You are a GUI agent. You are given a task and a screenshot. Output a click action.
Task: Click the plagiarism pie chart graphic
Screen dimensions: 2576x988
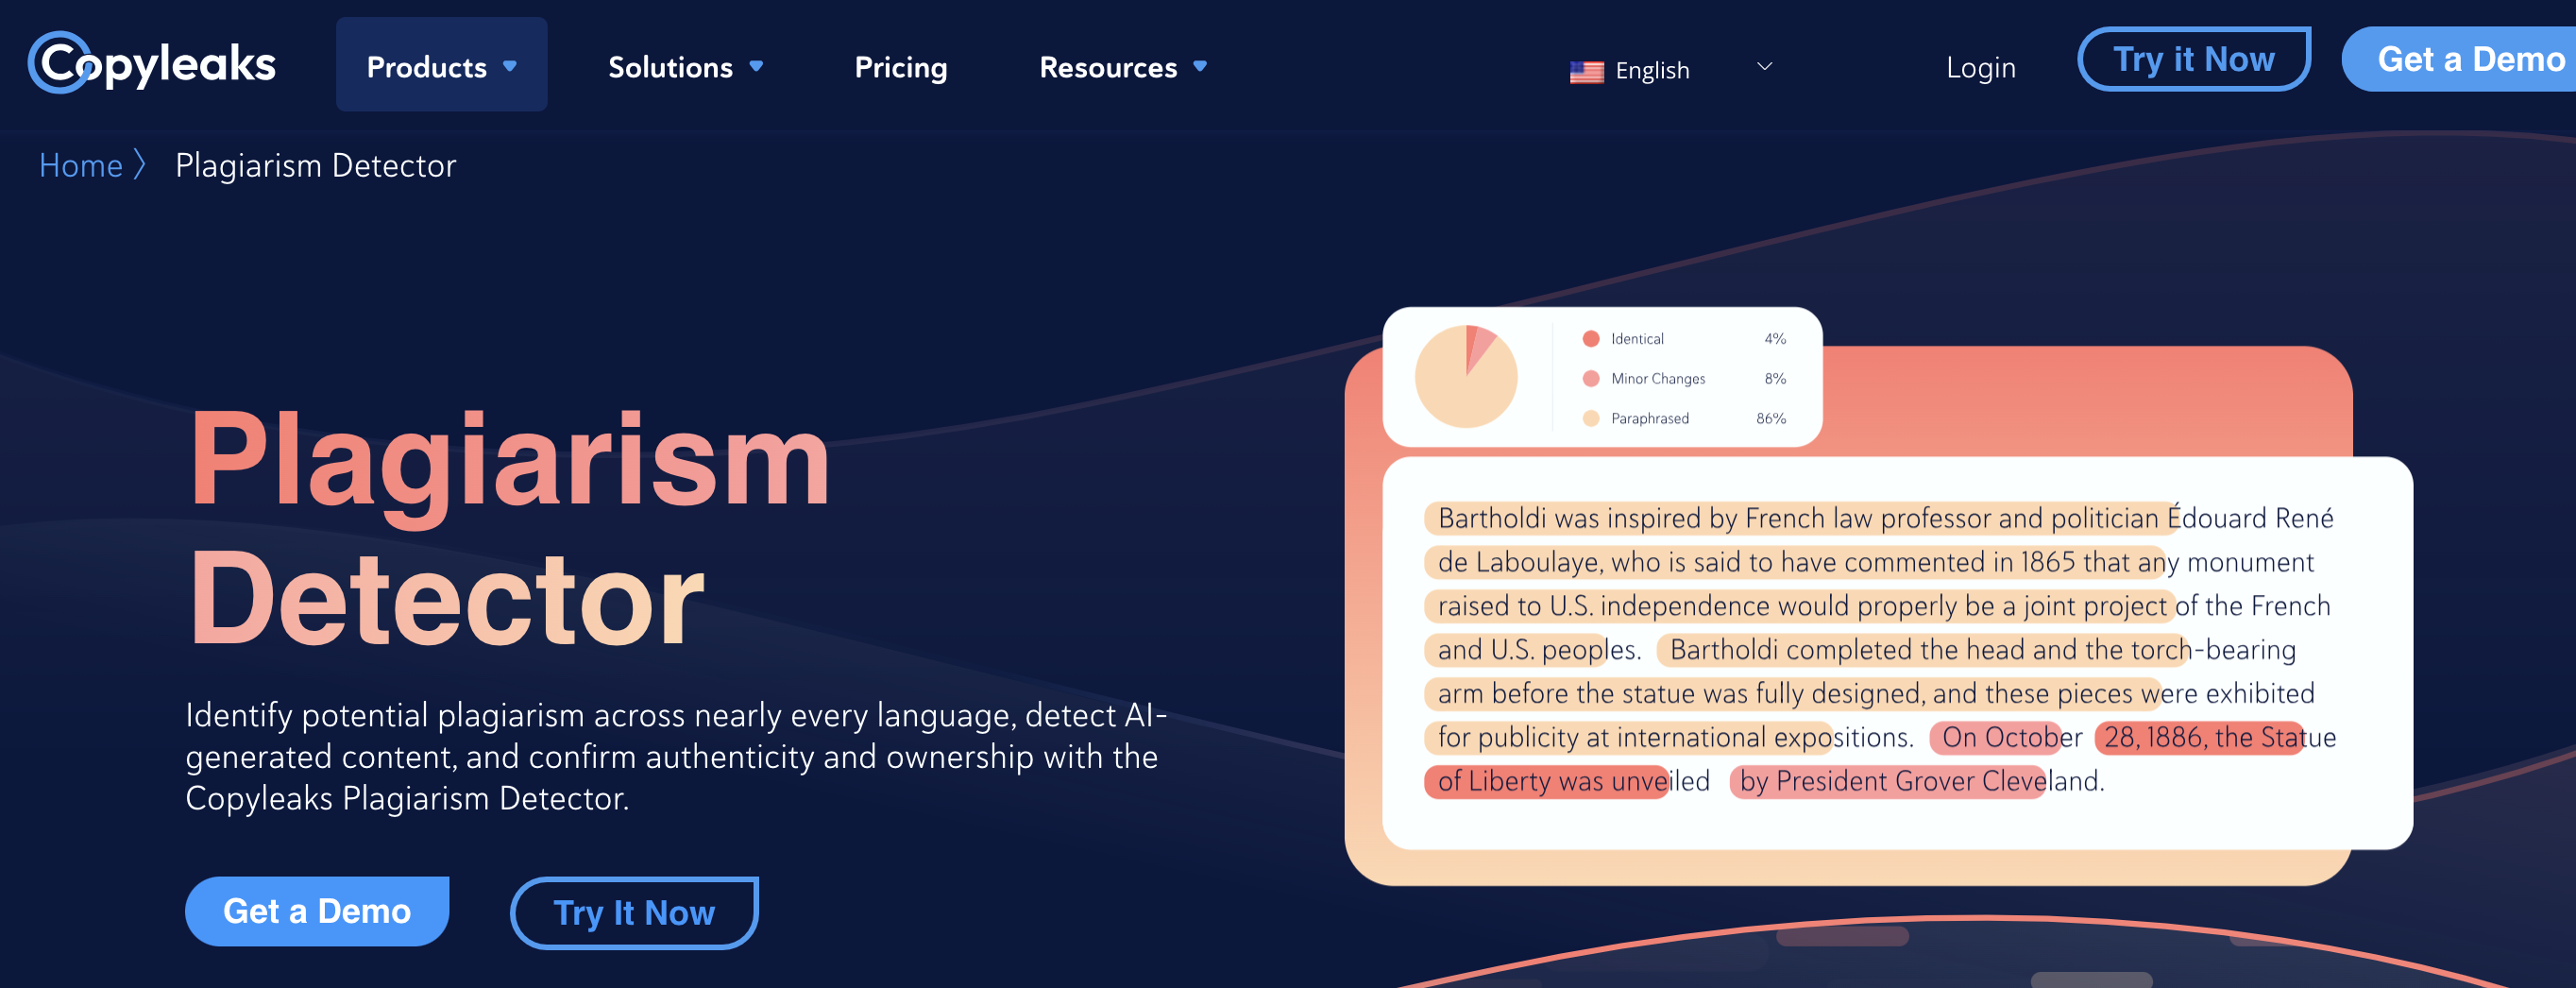[1466, 377]
